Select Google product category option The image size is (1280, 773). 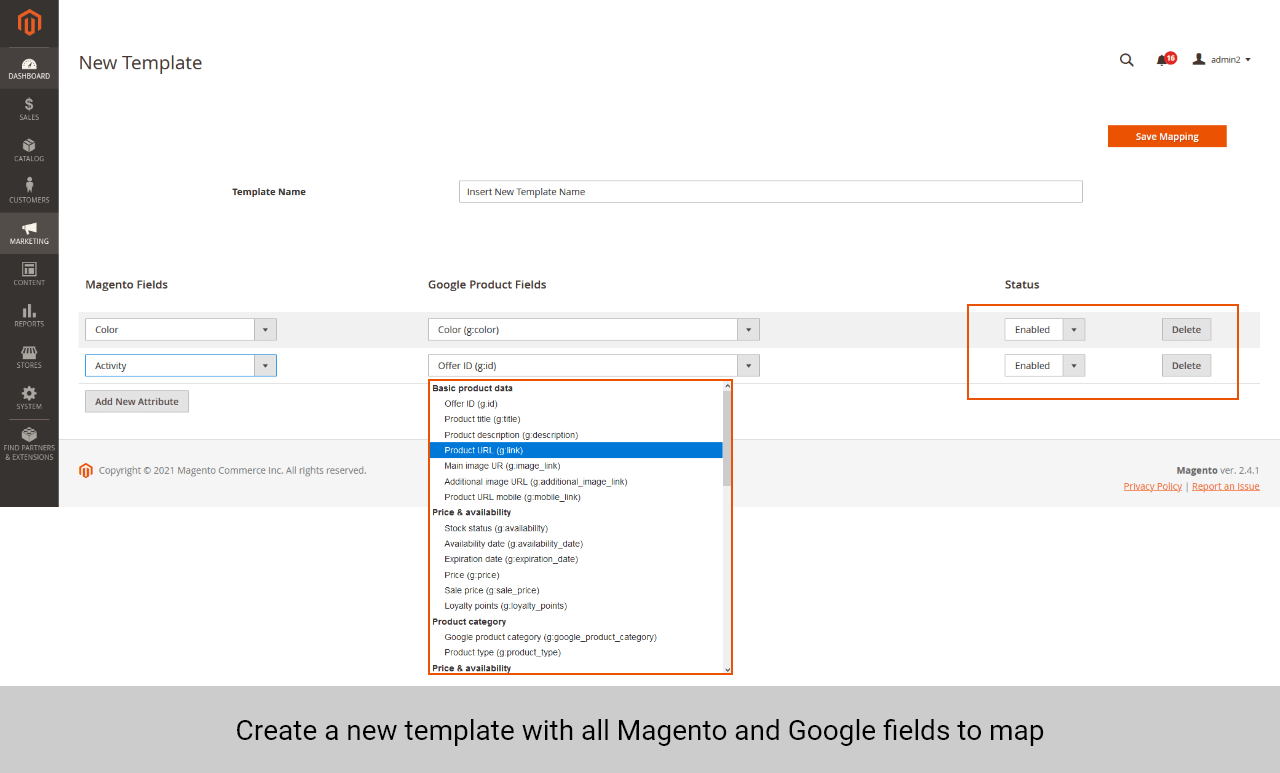click(x=576, y=637)
